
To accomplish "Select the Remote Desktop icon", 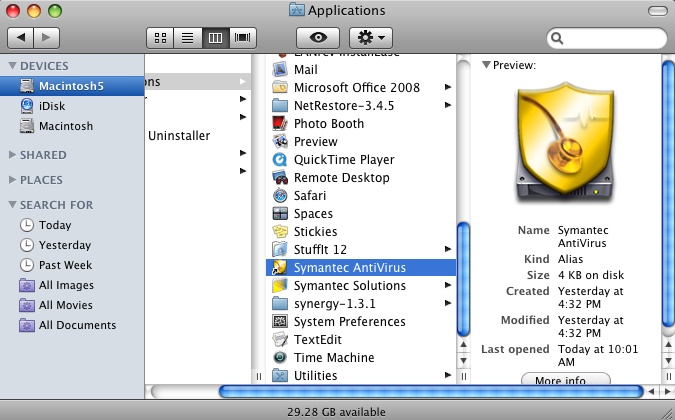I will tap(280, 178).
